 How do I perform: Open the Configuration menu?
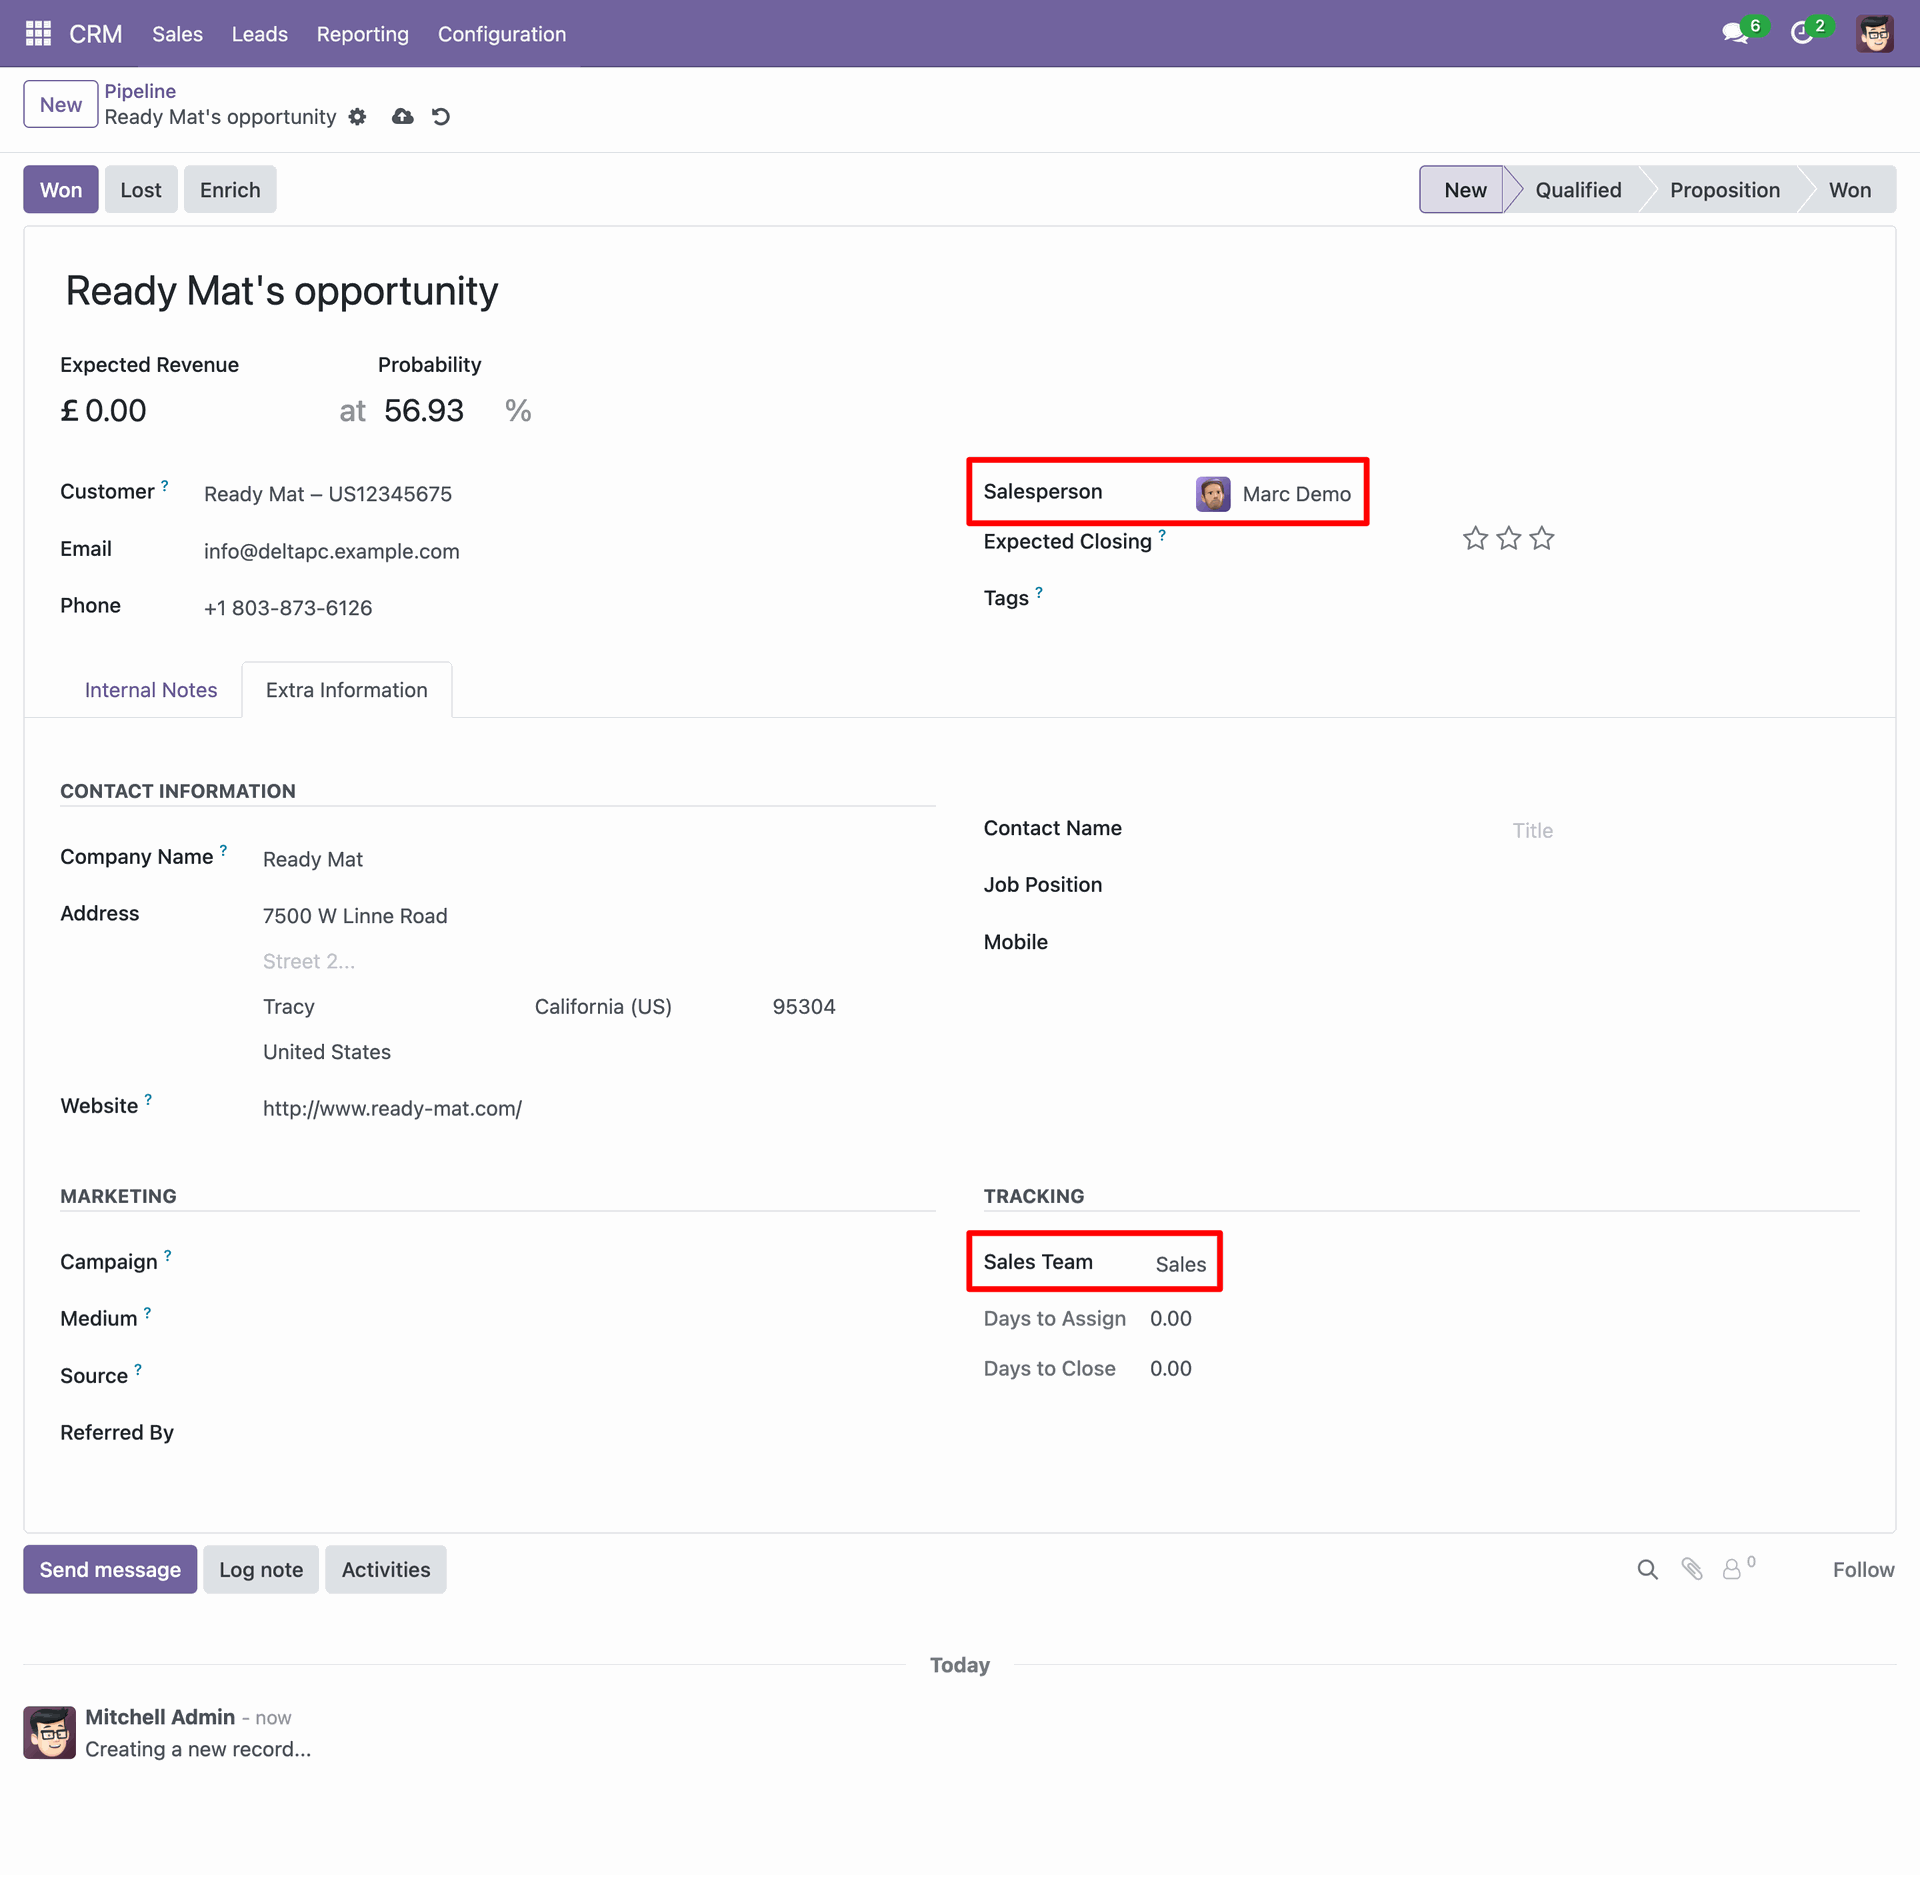(x=502, y=34)
